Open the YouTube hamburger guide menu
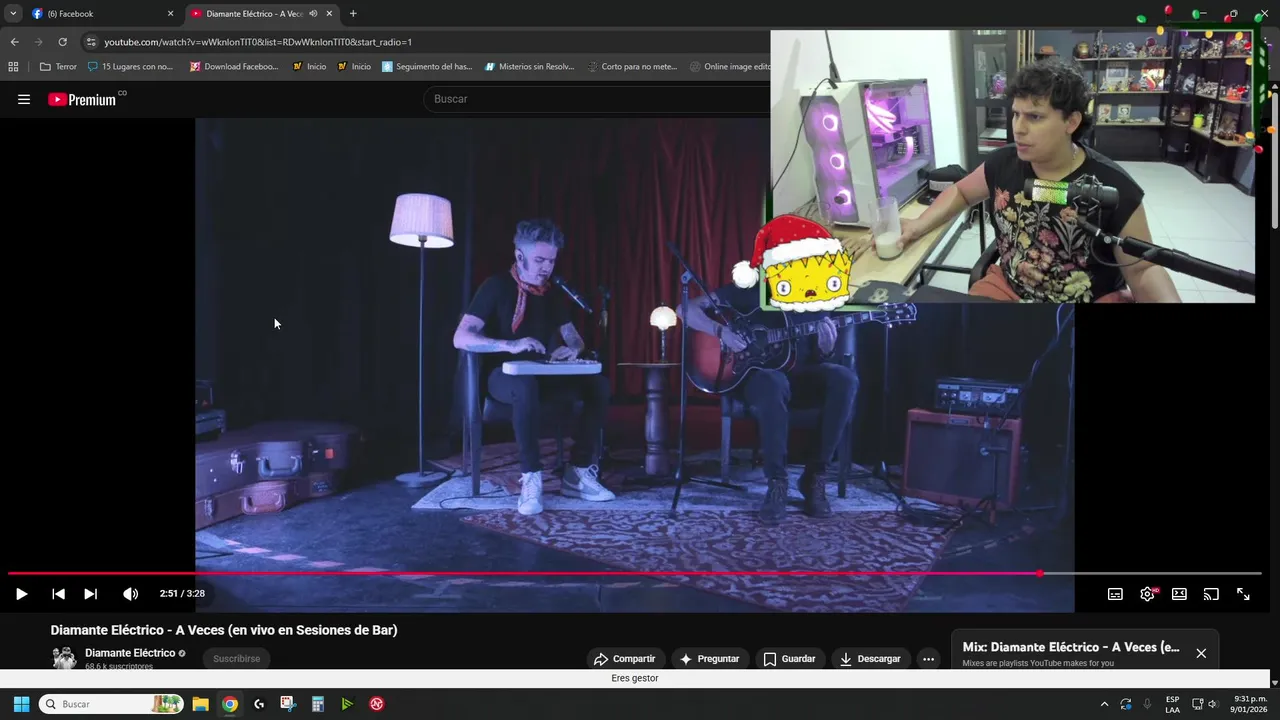1280x720 pixels. click(x=24, y=99)
